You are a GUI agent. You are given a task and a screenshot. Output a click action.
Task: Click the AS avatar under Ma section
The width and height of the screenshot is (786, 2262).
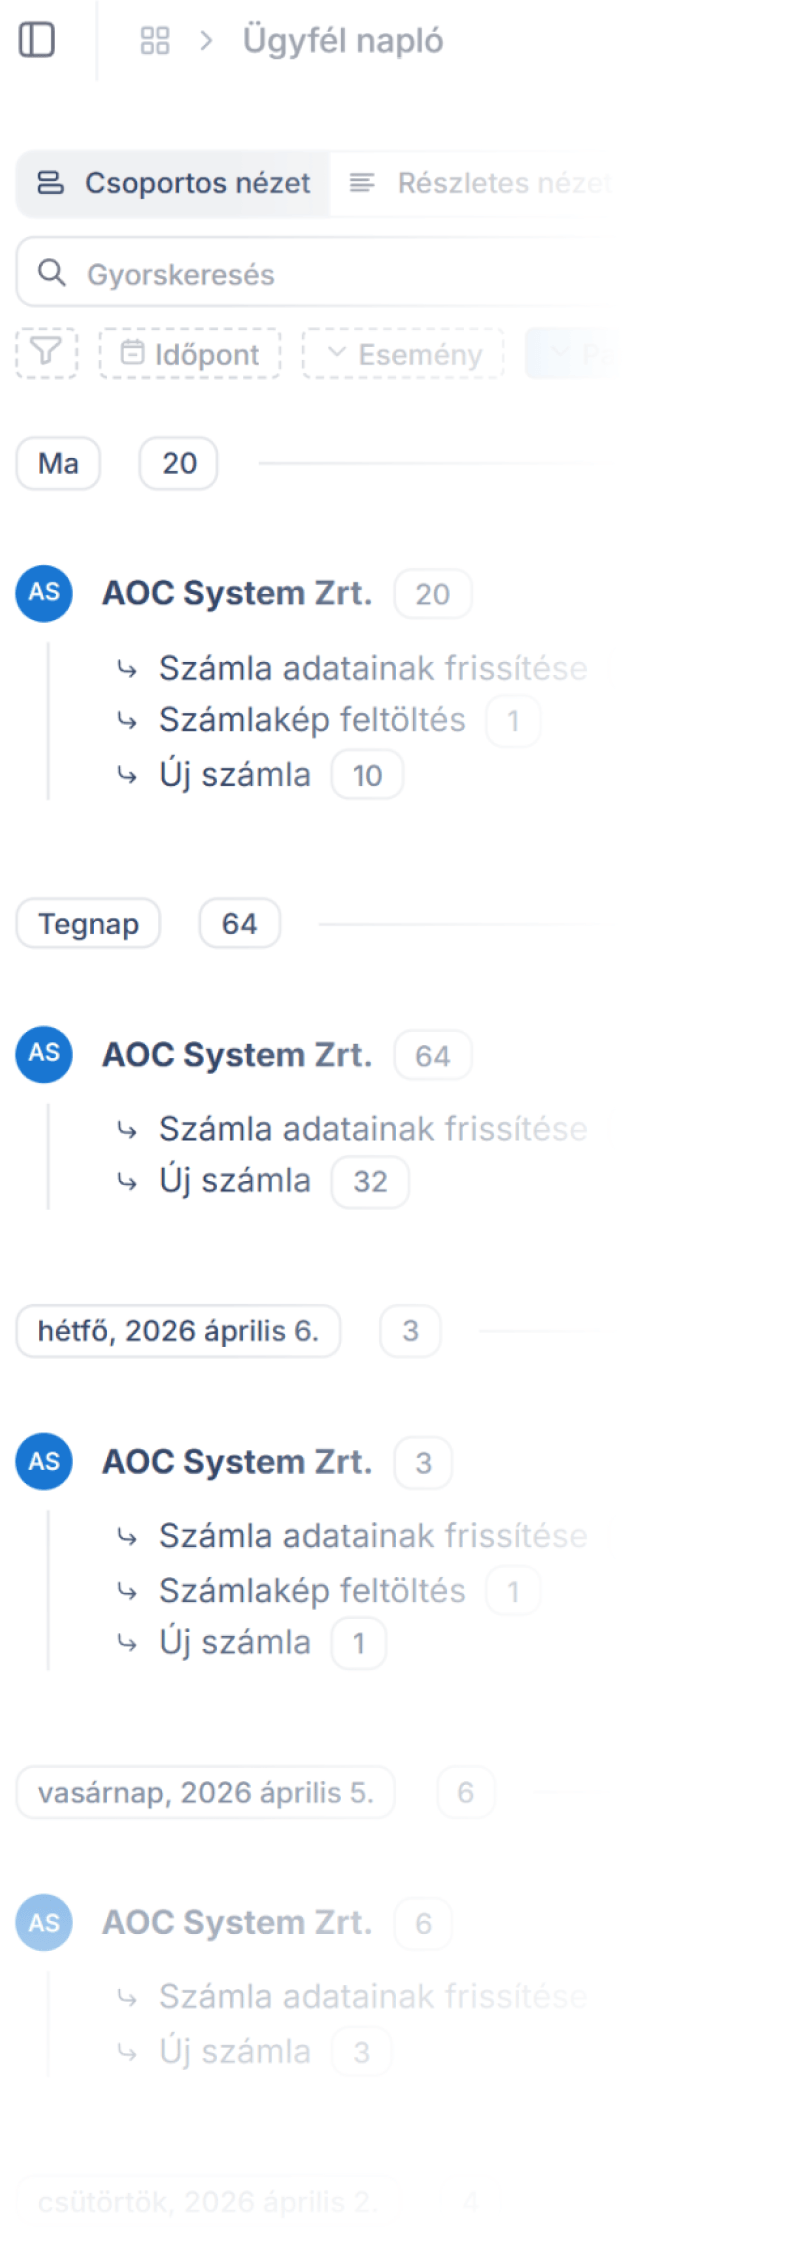43,593
